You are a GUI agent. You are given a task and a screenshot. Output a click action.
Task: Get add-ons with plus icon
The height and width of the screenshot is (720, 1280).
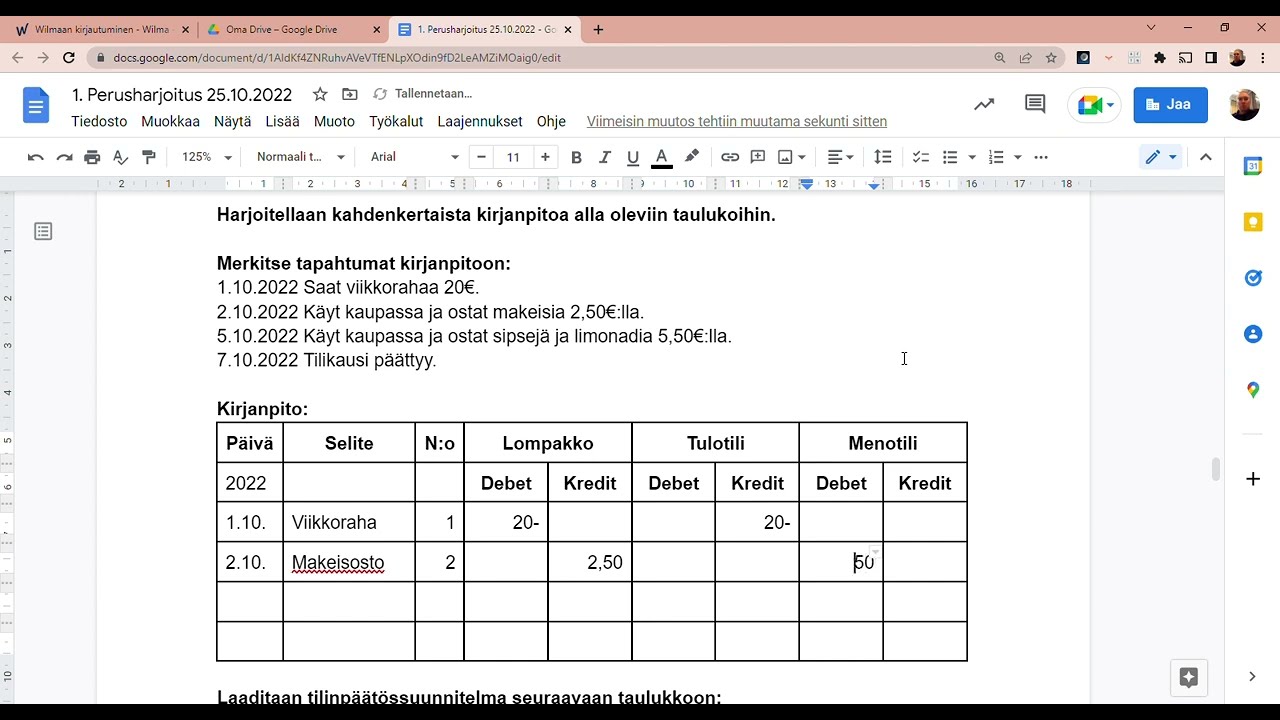(1253, 479)
